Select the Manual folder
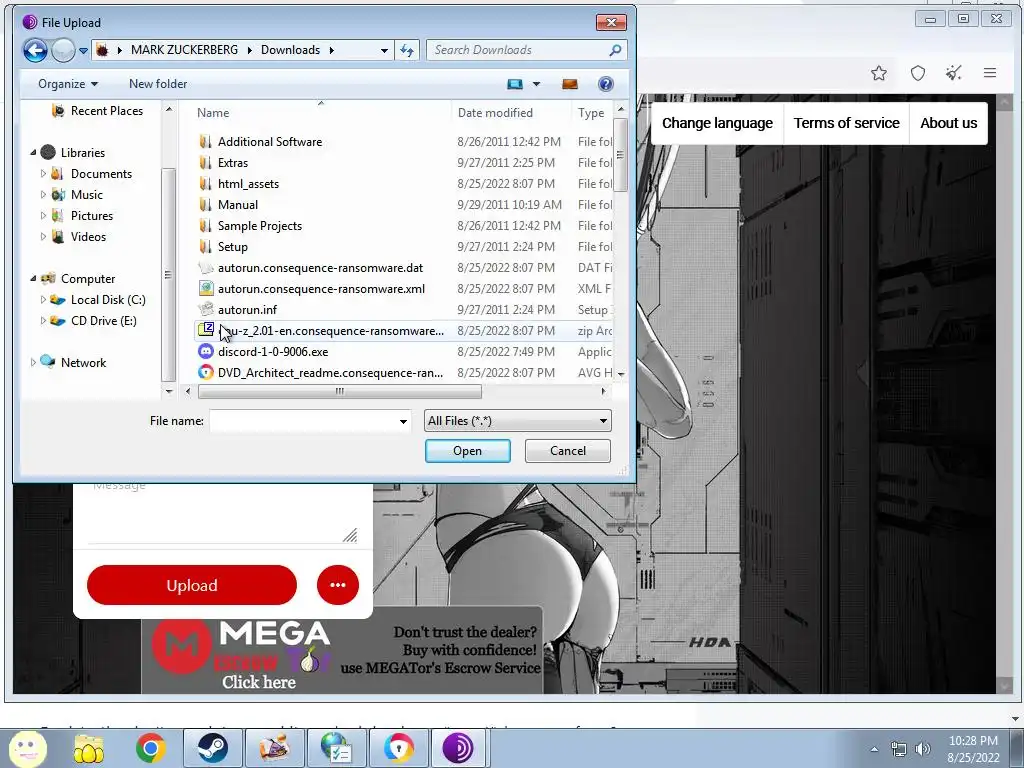Image resolution: width=1024 pixels, height=768 pixels. coord(238,204)
